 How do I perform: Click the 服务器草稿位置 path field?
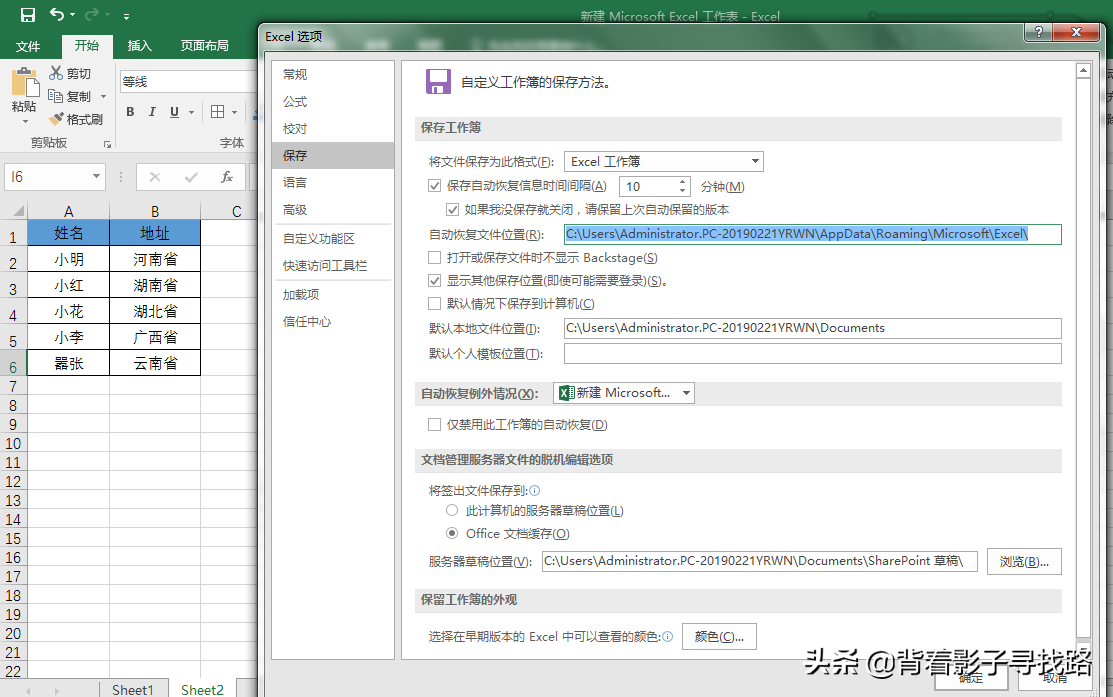coord(760,561)
